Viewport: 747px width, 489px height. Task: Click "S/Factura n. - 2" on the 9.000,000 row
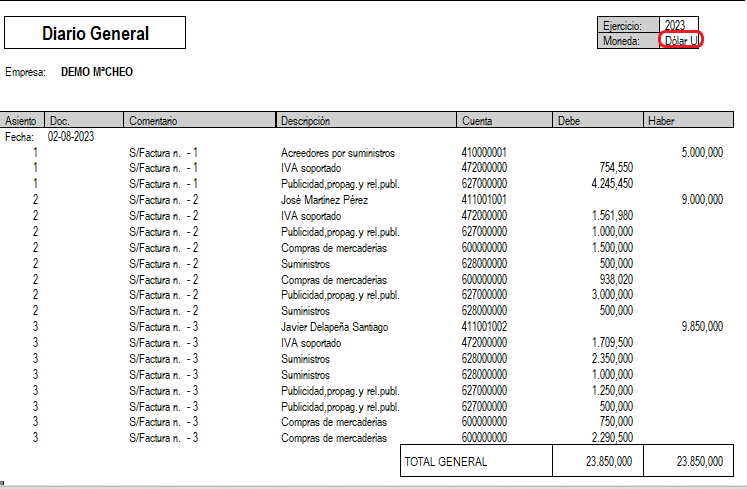point(163,200)
